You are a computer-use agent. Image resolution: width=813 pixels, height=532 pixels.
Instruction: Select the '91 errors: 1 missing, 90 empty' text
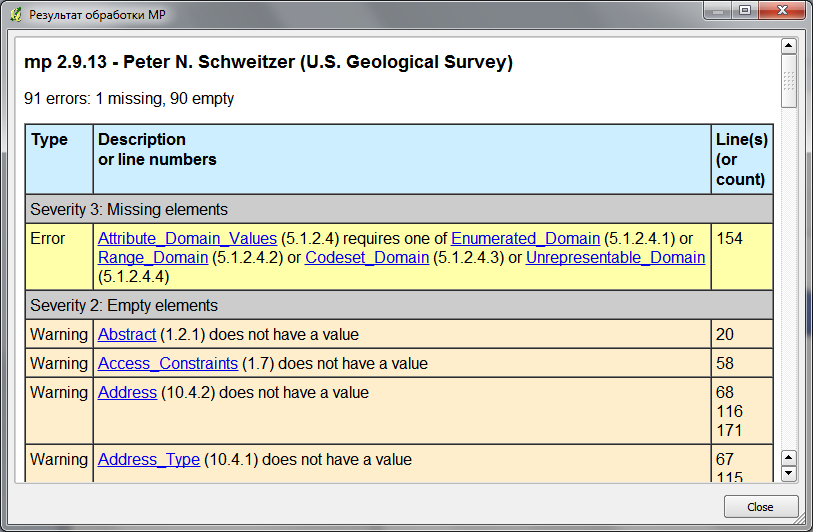click(x=129, y=99)
